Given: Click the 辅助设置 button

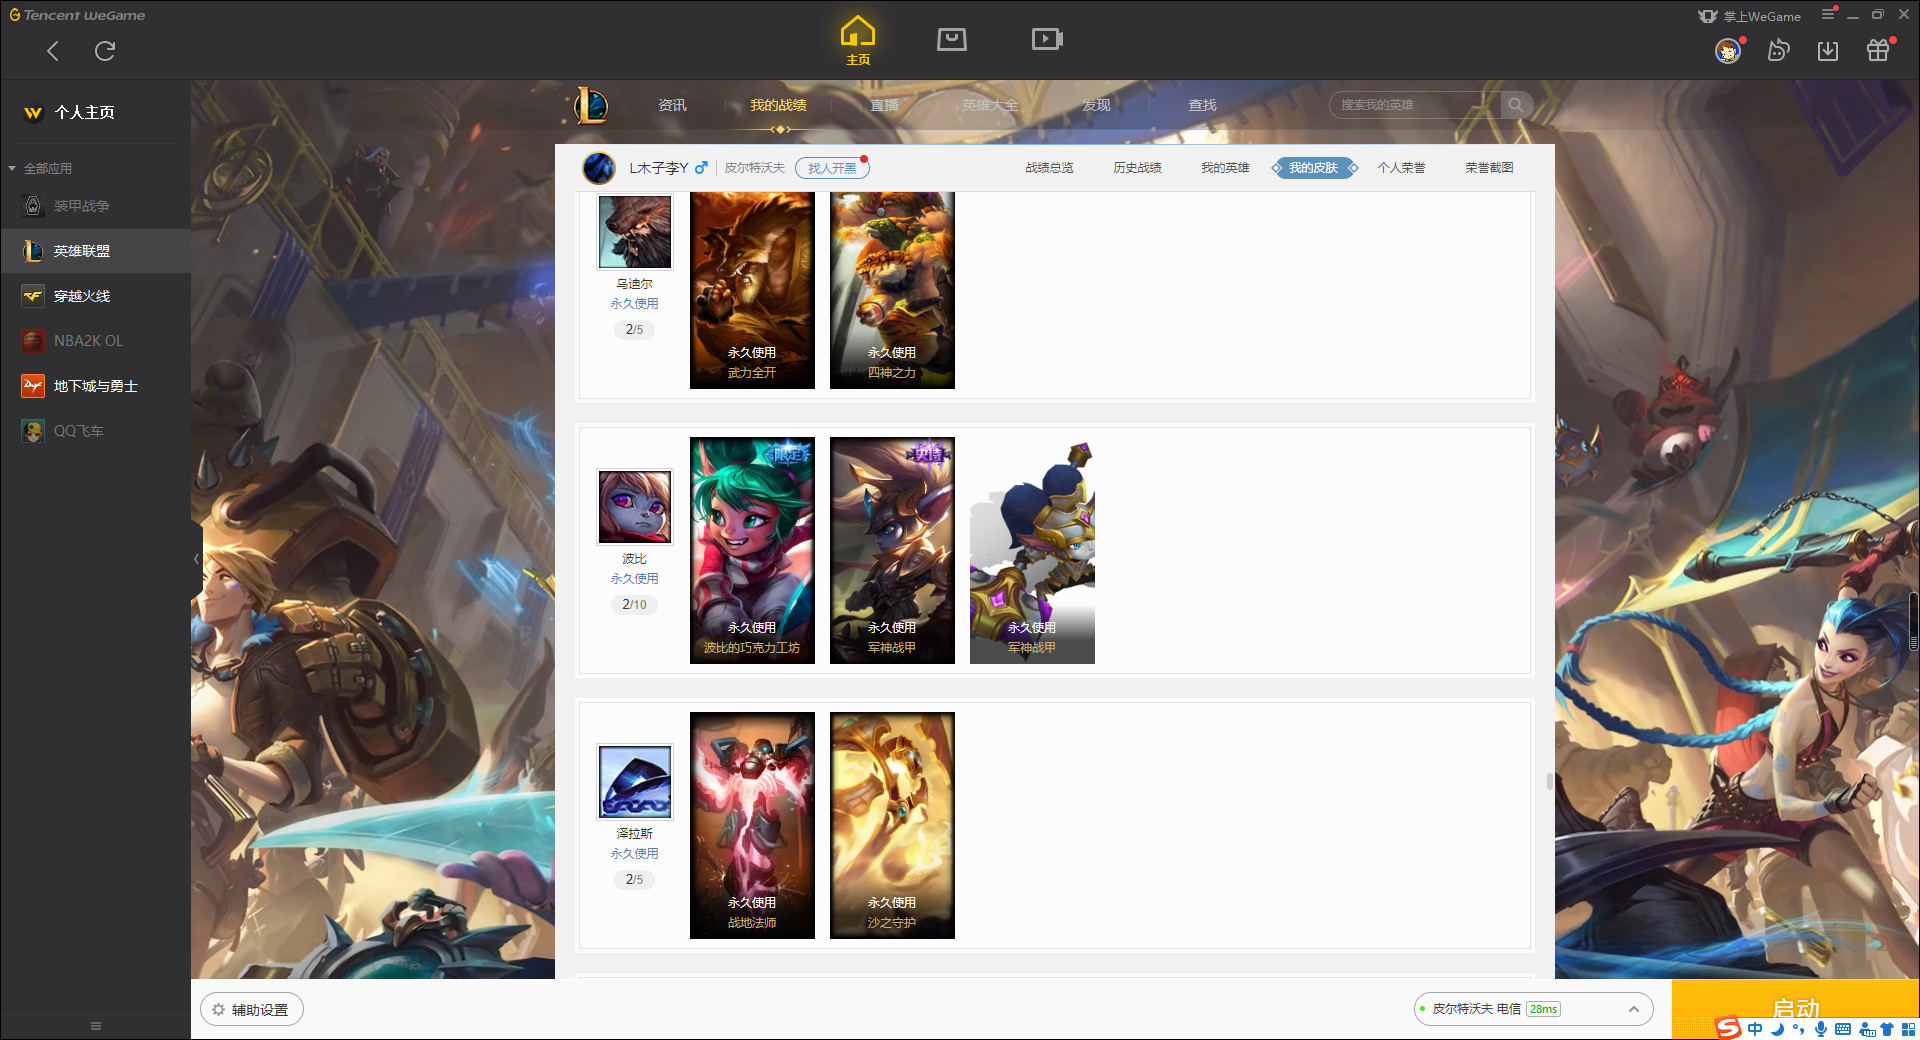Looking at the screenshot, I should [x=251, y=1010].
